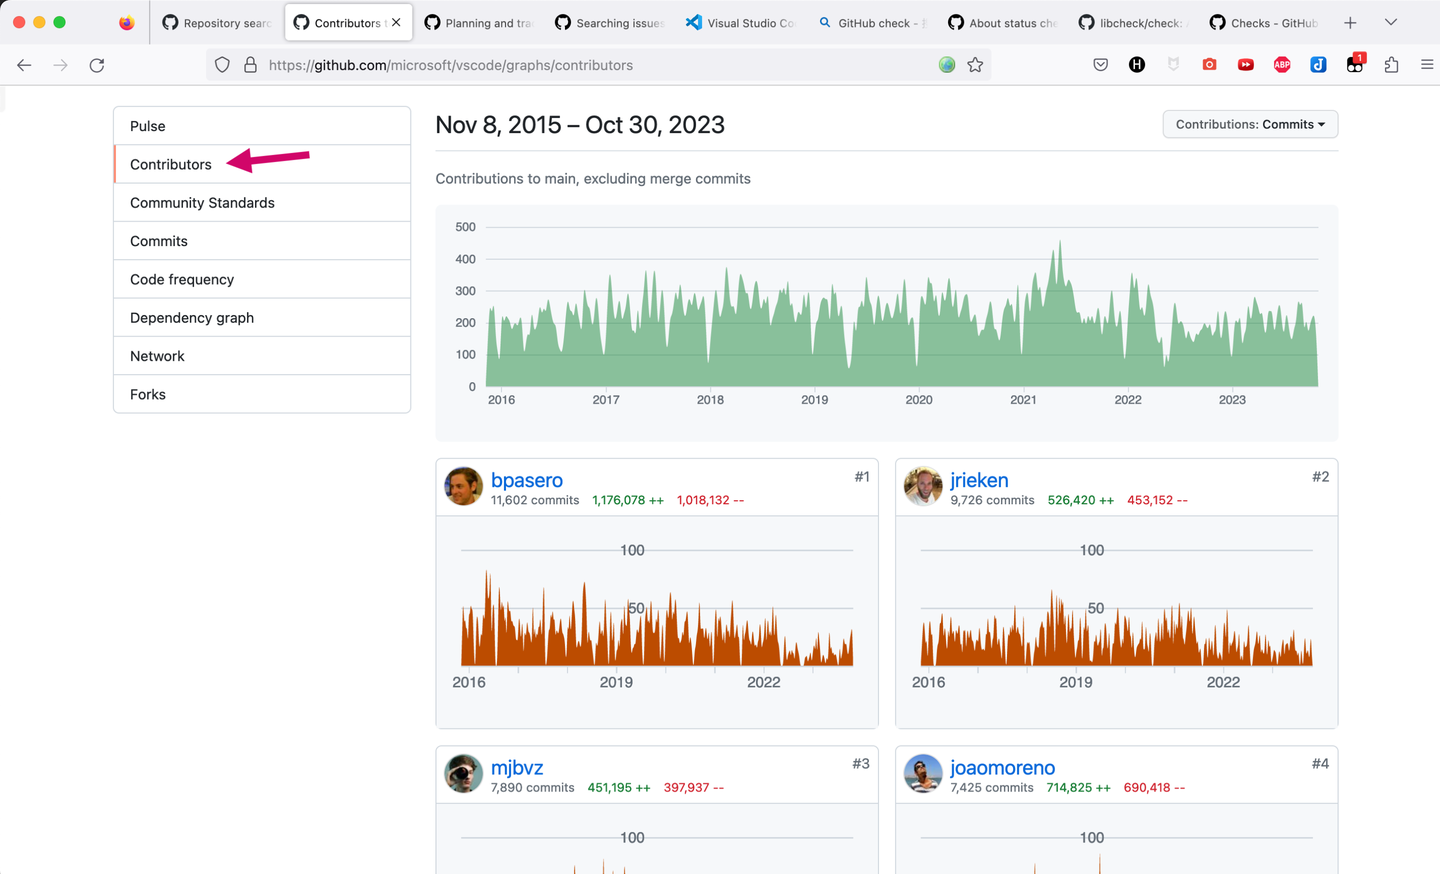Open the jrieken profile link
This screenshot has width=1440, height=874.
[x=979, y=480]
